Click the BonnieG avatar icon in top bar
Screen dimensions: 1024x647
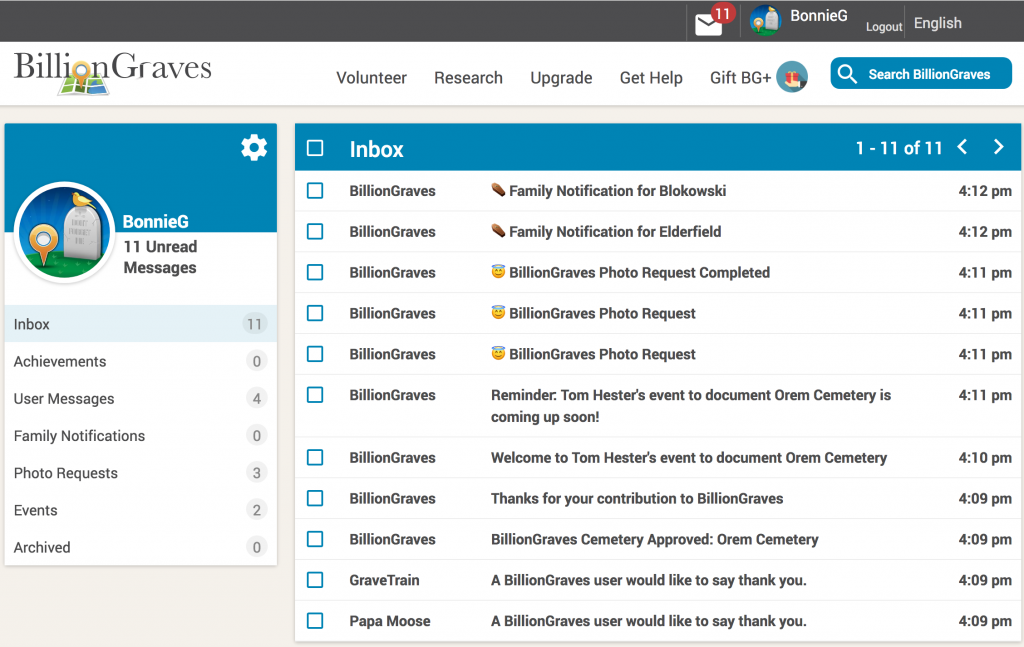click(x=765, y=20)
